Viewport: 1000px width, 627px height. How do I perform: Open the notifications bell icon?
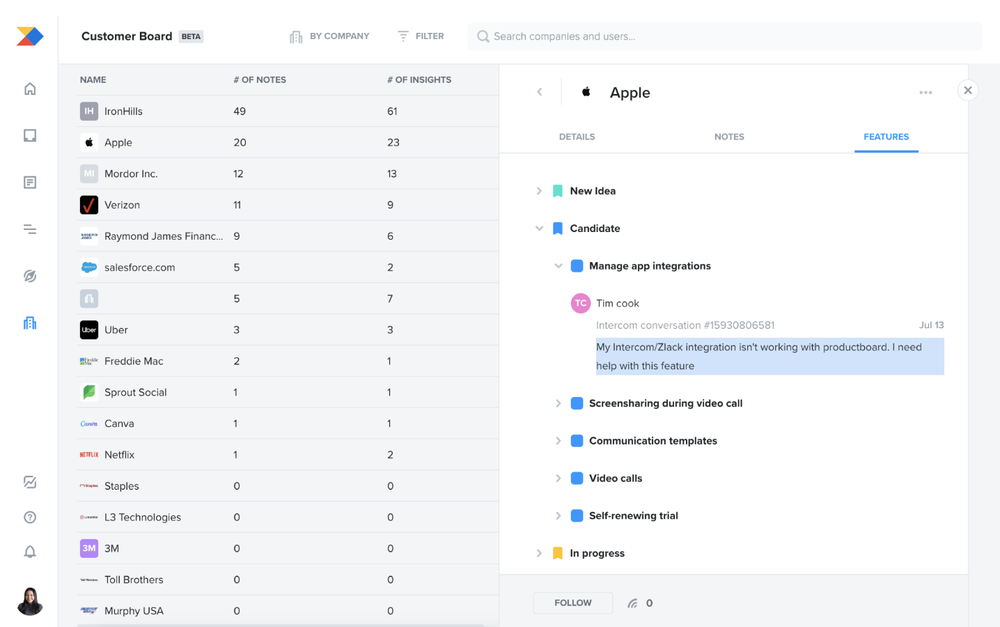30,552
